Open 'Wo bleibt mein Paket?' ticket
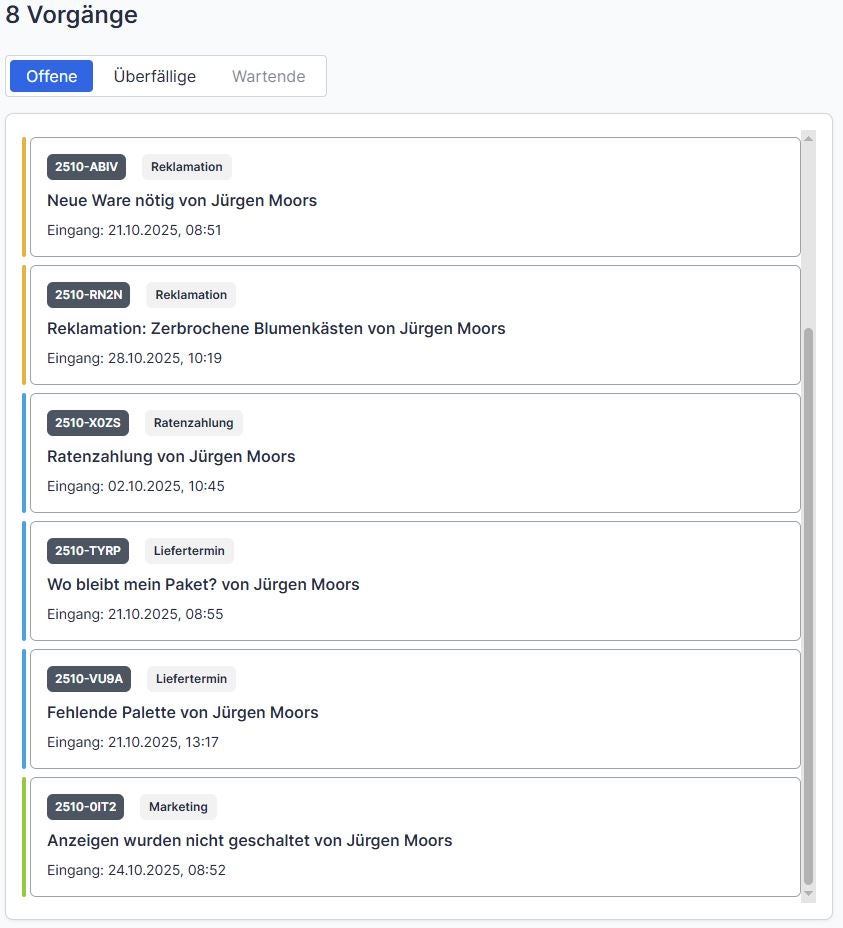This screenshot has height=928, width=843. [x=203, y=584]
